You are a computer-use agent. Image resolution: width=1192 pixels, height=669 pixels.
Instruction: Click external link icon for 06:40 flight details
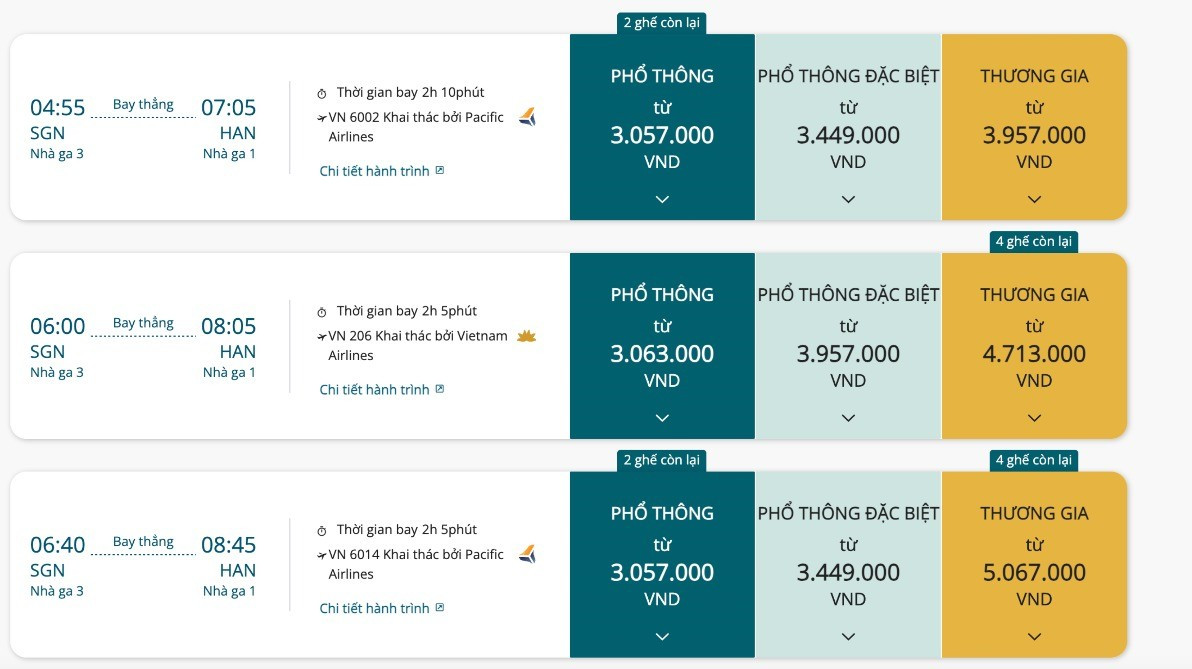(x=440, y=607)
